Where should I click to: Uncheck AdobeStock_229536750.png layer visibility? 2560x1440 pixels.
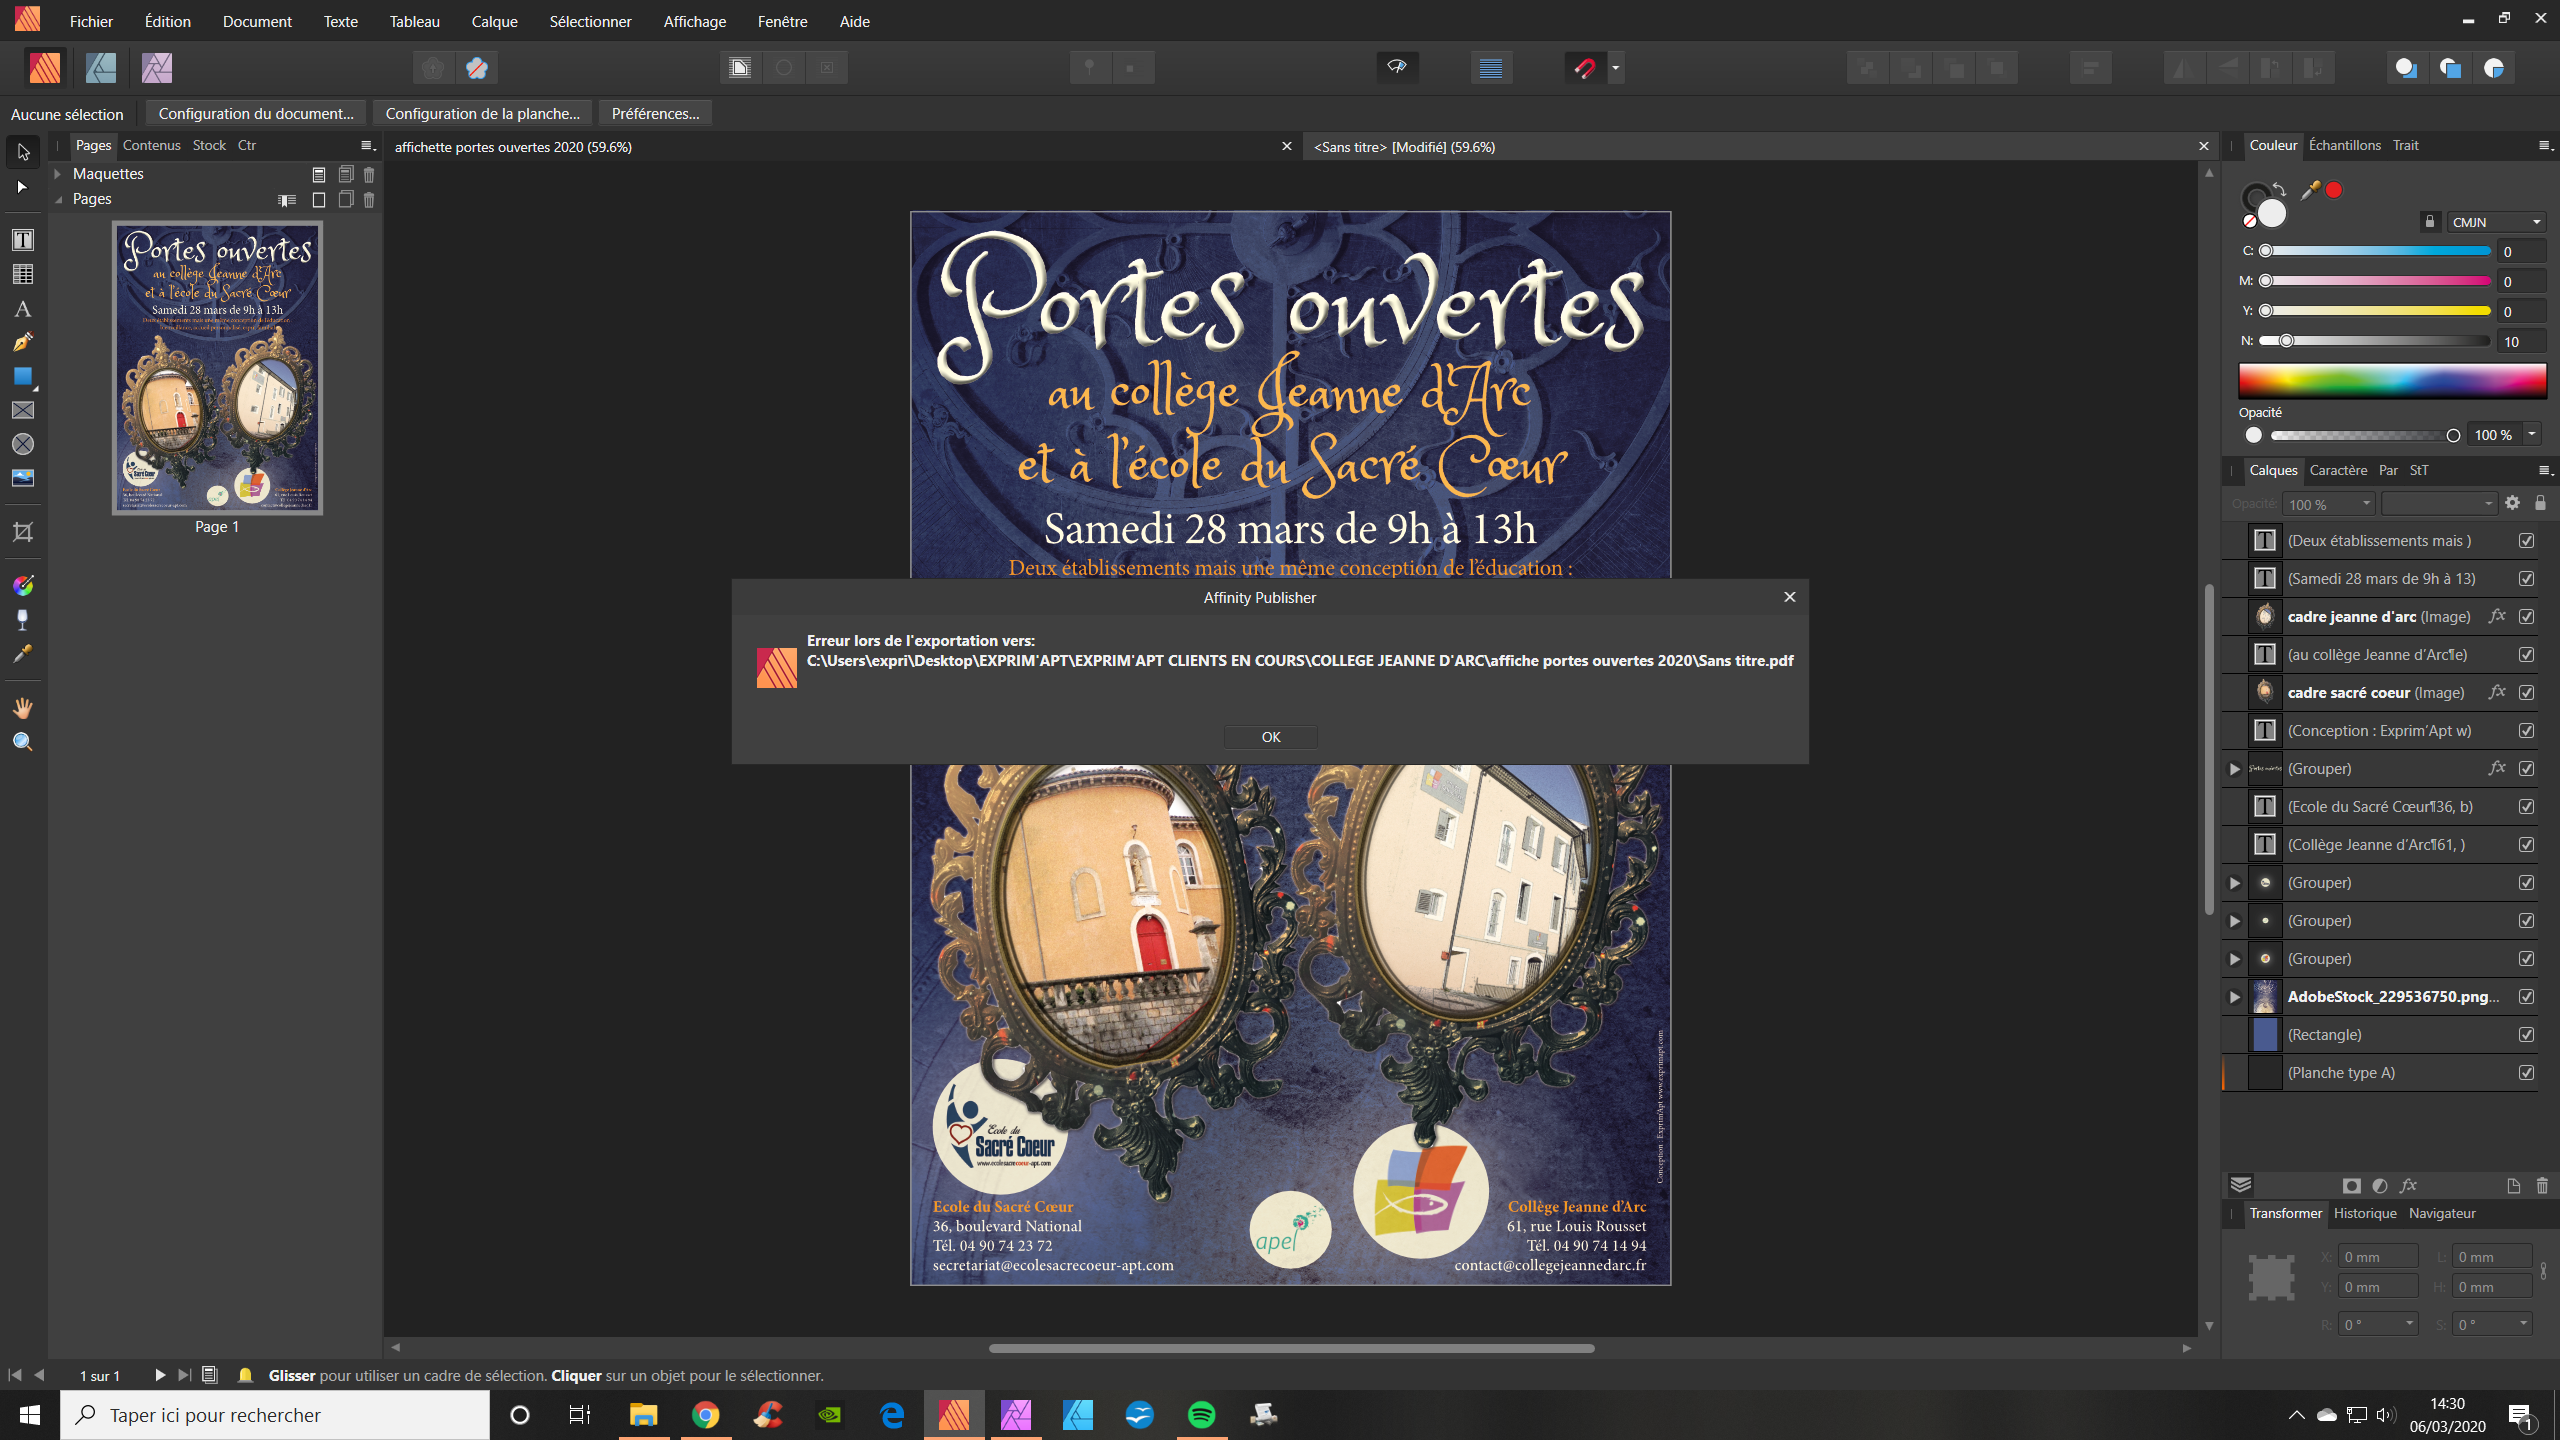click(2526, 997)
